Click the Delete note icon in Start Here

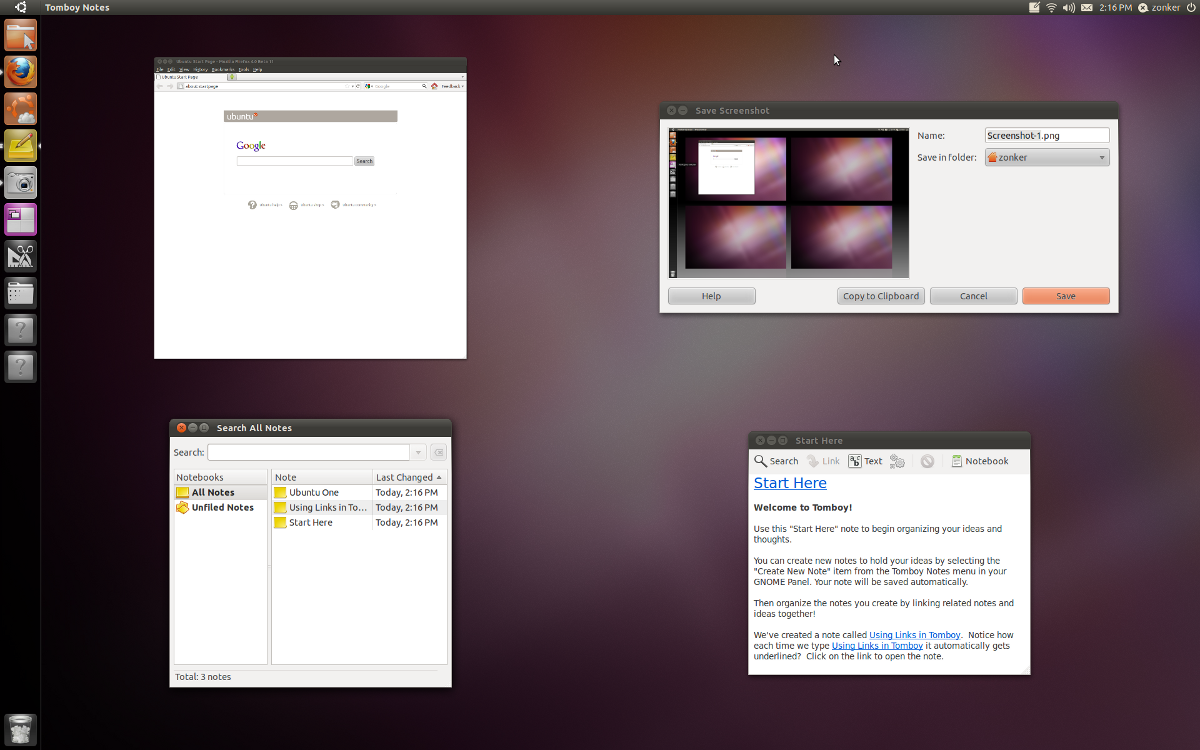point(927,461)
